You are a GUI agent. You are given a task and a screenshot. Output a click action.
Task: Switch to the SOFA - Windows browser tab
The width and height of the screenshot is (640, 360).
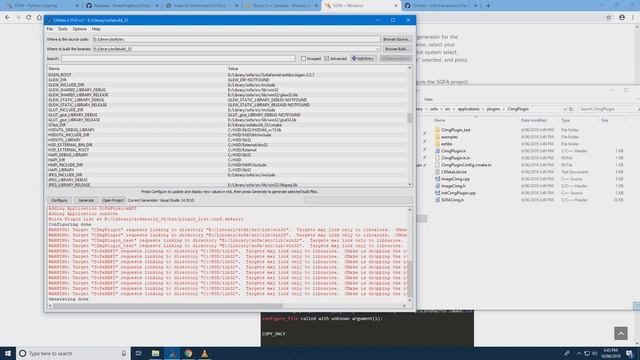[x=361, y=6]
